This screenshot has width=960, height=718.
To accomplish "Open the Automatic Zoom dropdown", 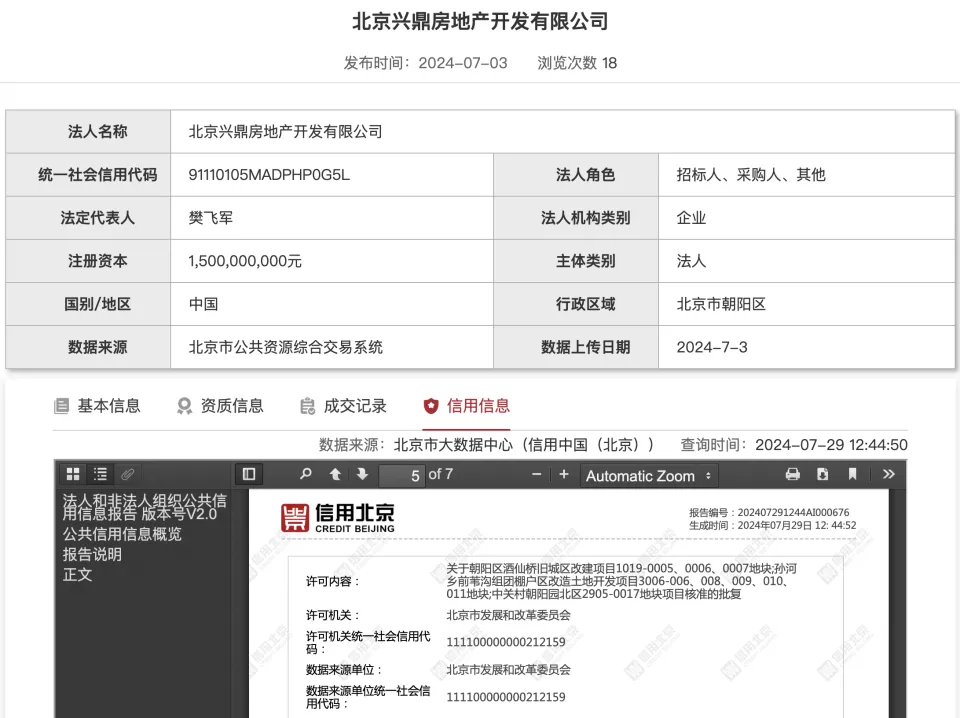I will (x=648, y=475).
